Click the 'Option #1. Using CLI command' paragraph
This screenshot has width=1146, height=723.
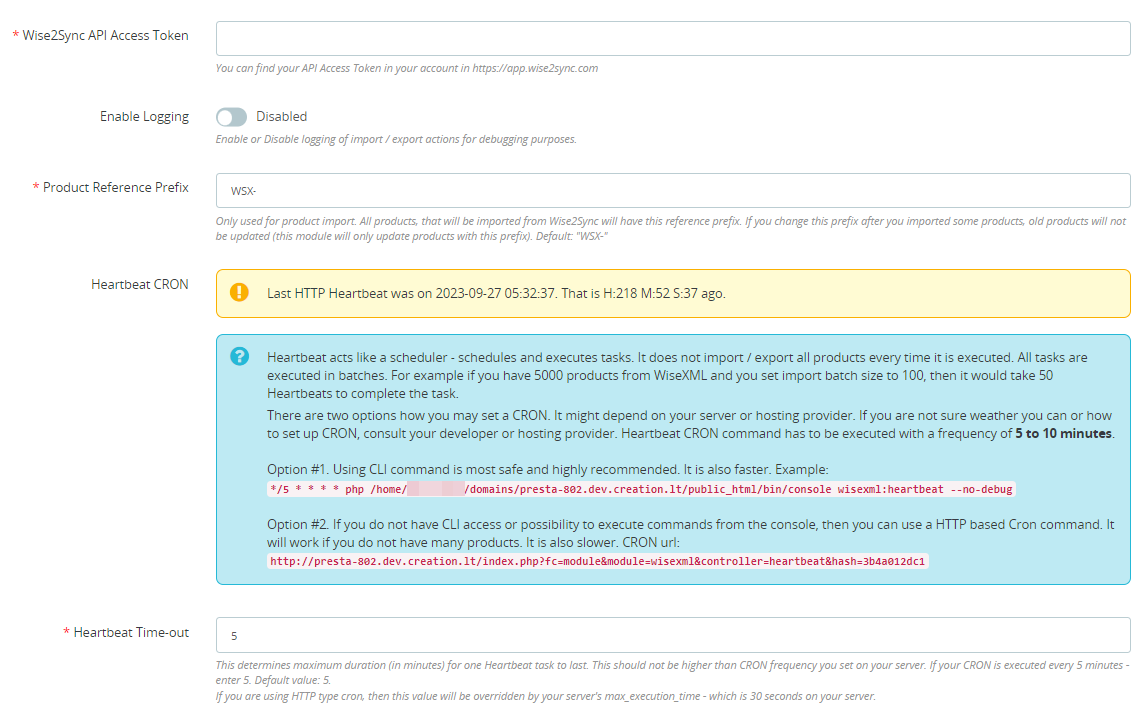coord(547,469)
